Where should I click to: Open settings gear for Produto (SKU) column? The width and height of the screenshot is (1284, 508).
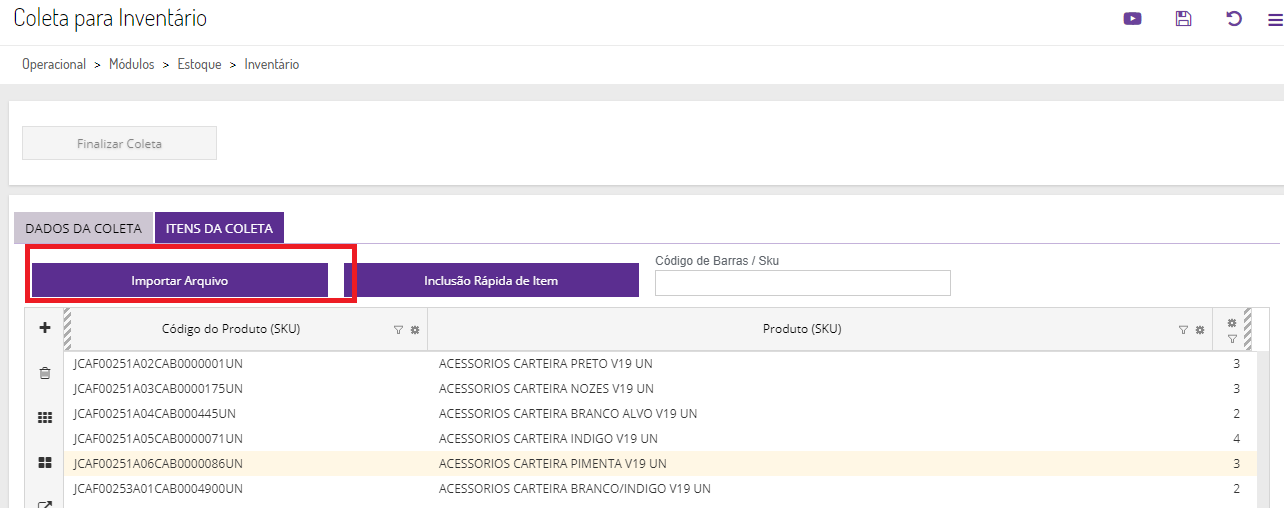pyautogui.click(x=1199, y=329)
